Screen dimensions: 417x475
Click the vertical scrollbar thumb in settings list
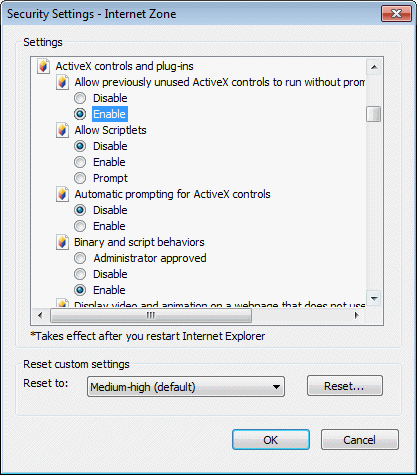(x=374, y=114)
